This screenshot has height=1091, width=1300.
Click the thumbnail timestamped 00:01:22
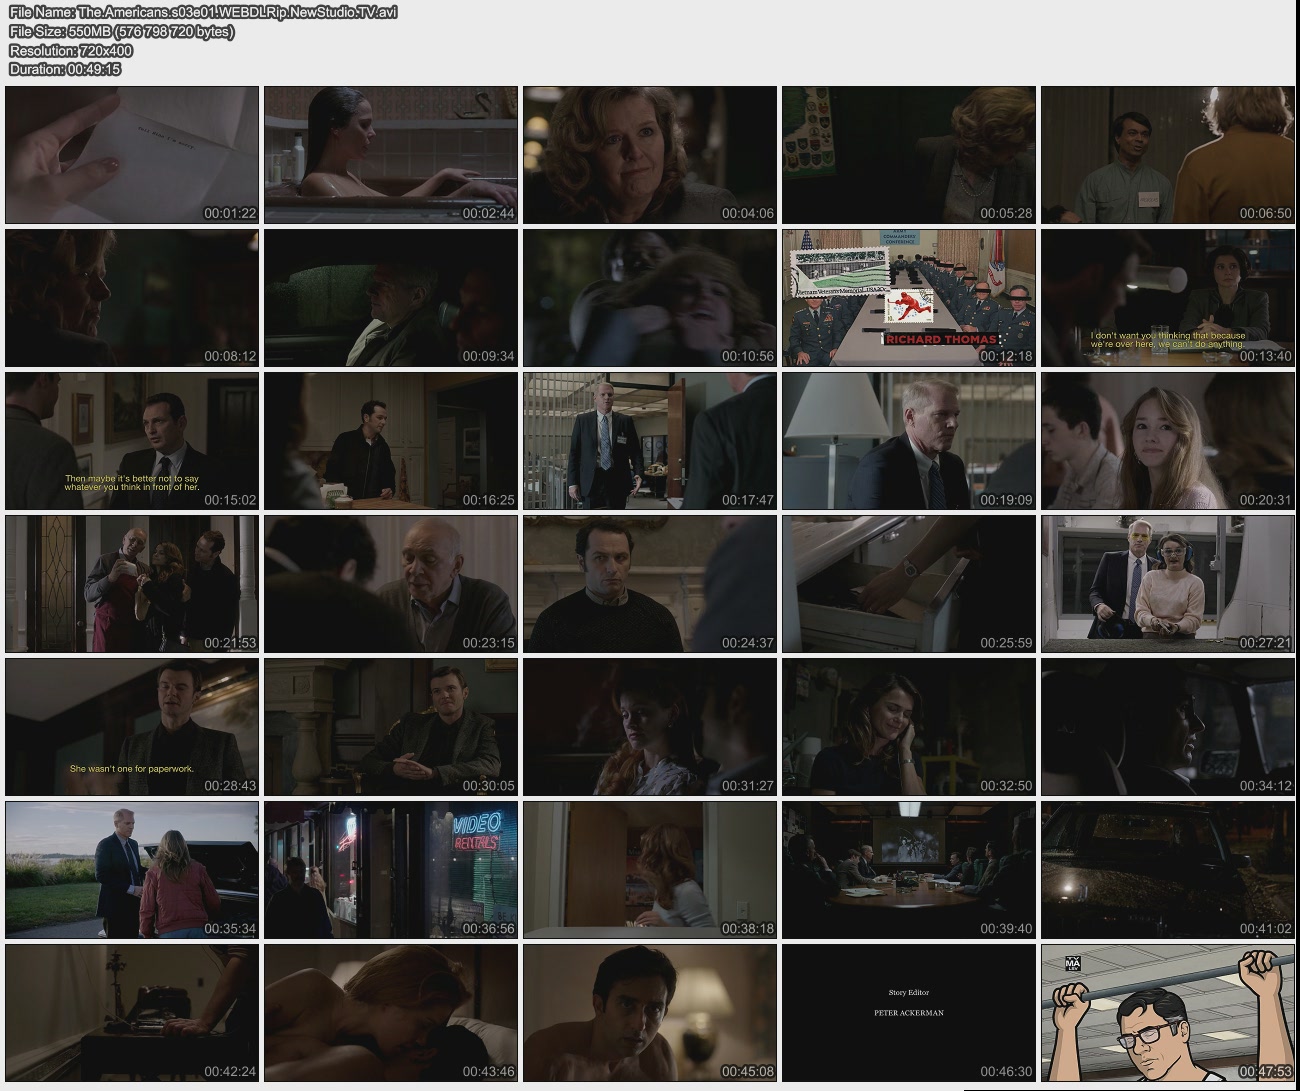132,155
